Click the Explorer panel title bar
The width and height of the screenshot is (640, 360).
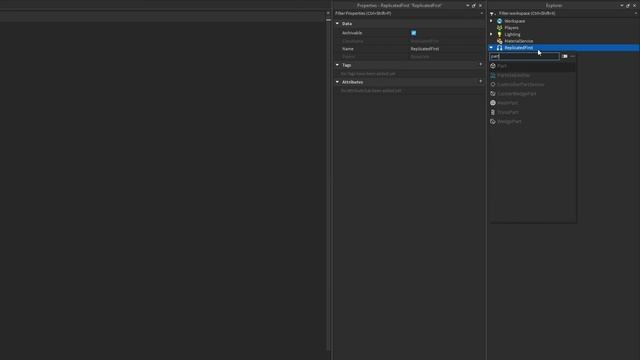(554, 5)
